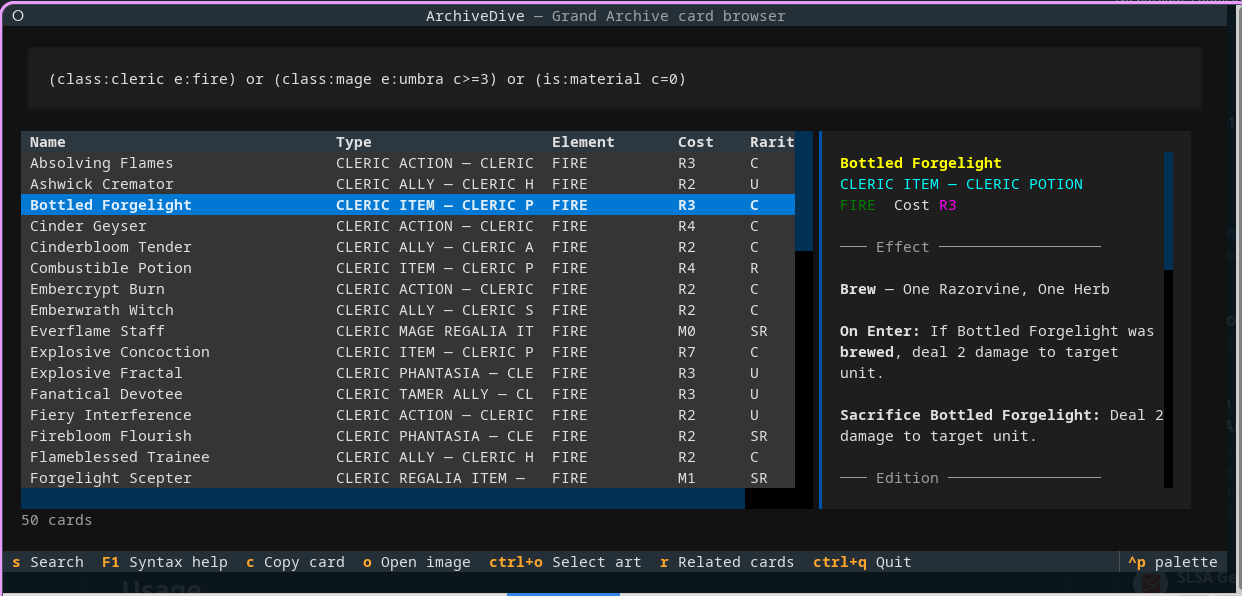The height and width of the screenshot is (596, 1242).
Task: Sort by the Element column header
Action: (x=583, y=142)
